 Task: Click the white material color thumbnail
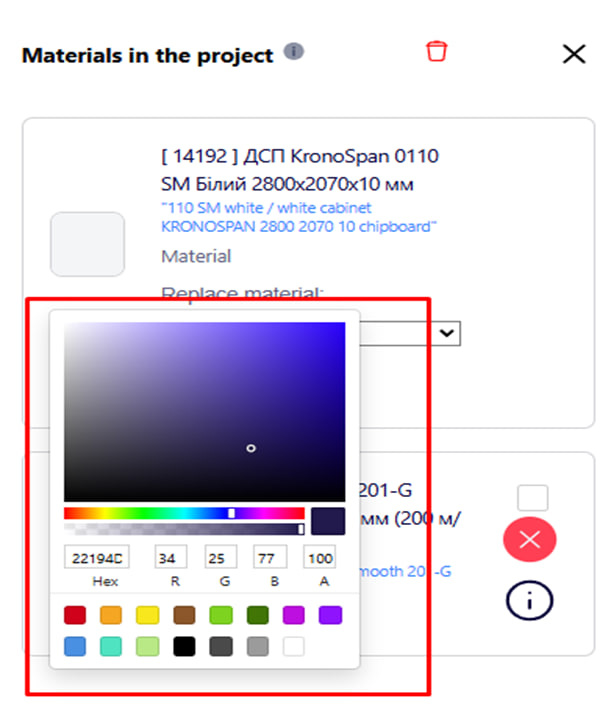click(88, 244)
